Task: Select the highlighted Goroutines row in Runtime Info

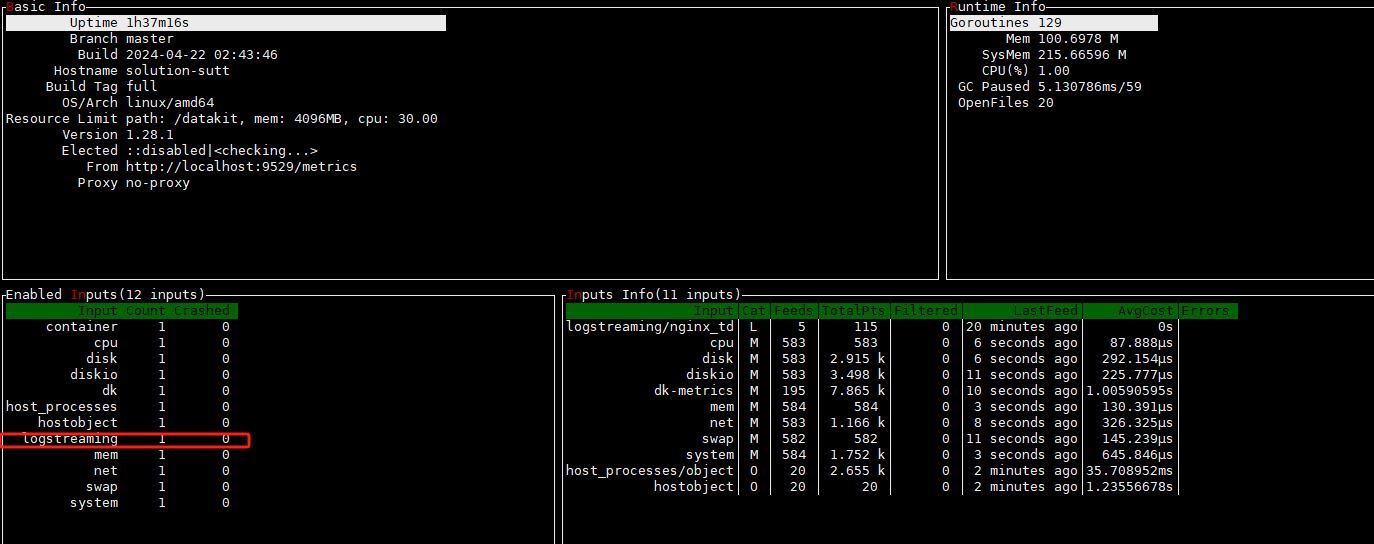Action: click(x=1053, y=23)
